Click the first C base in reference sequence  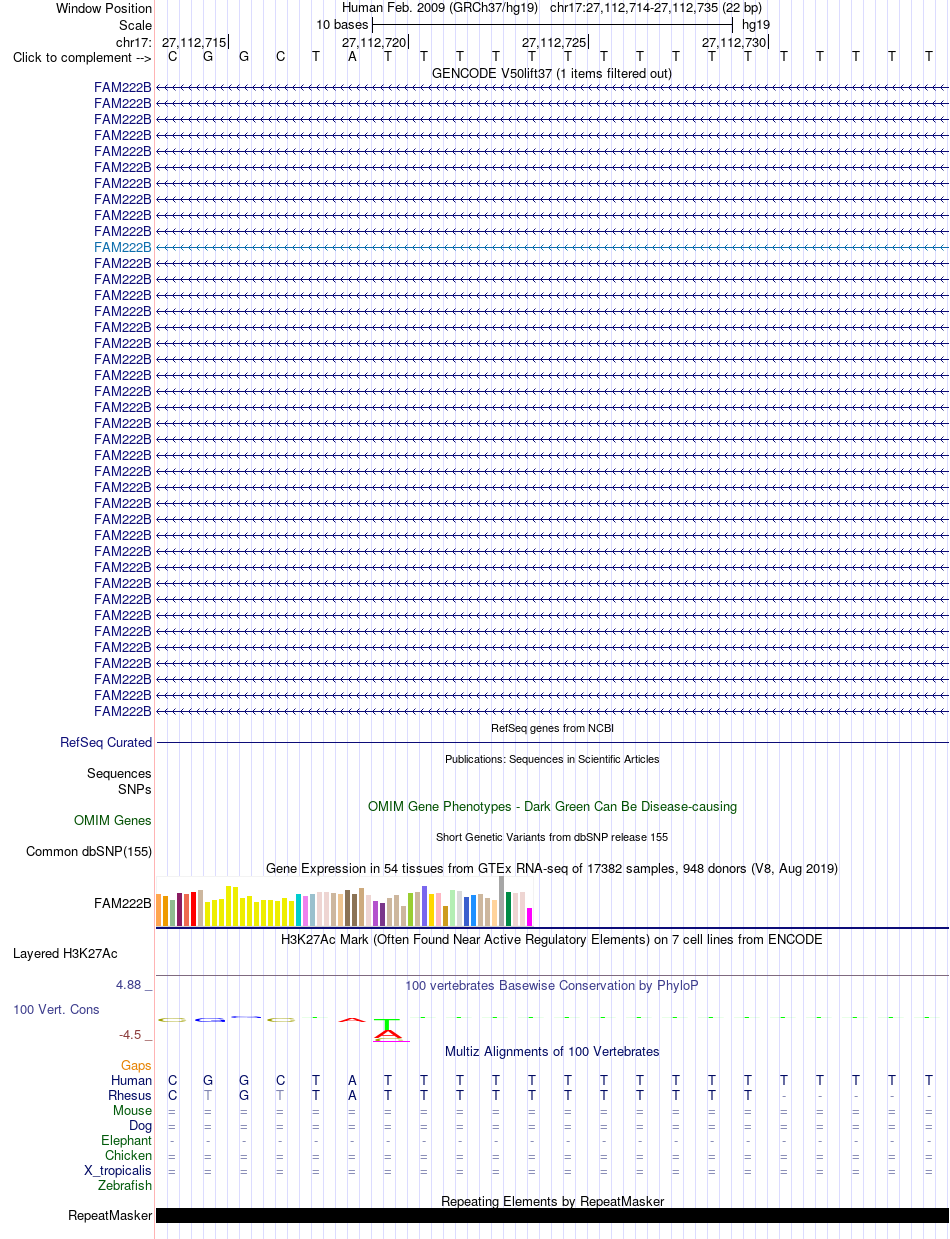172,56
